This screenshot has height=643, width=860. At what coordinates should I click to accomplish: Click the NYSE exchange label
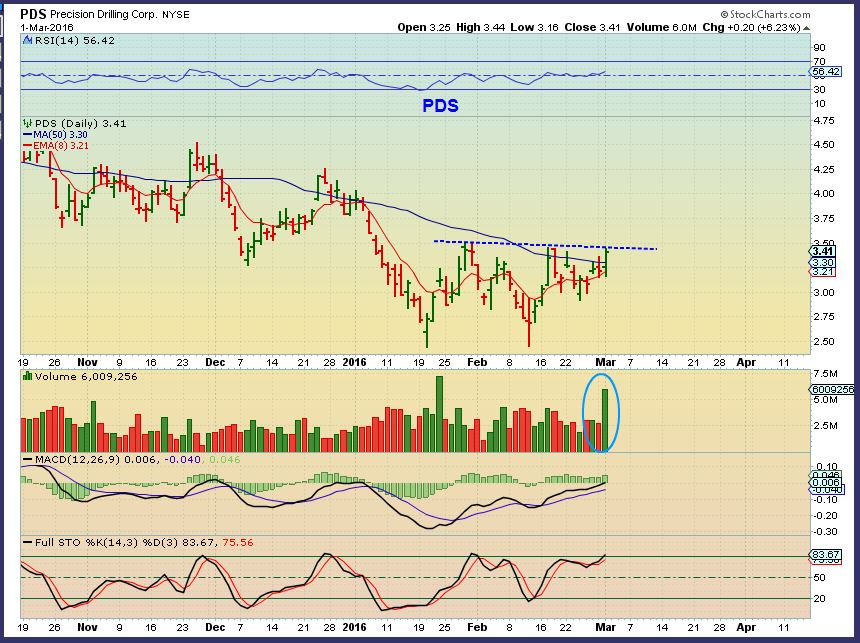[x=176, y=15]
